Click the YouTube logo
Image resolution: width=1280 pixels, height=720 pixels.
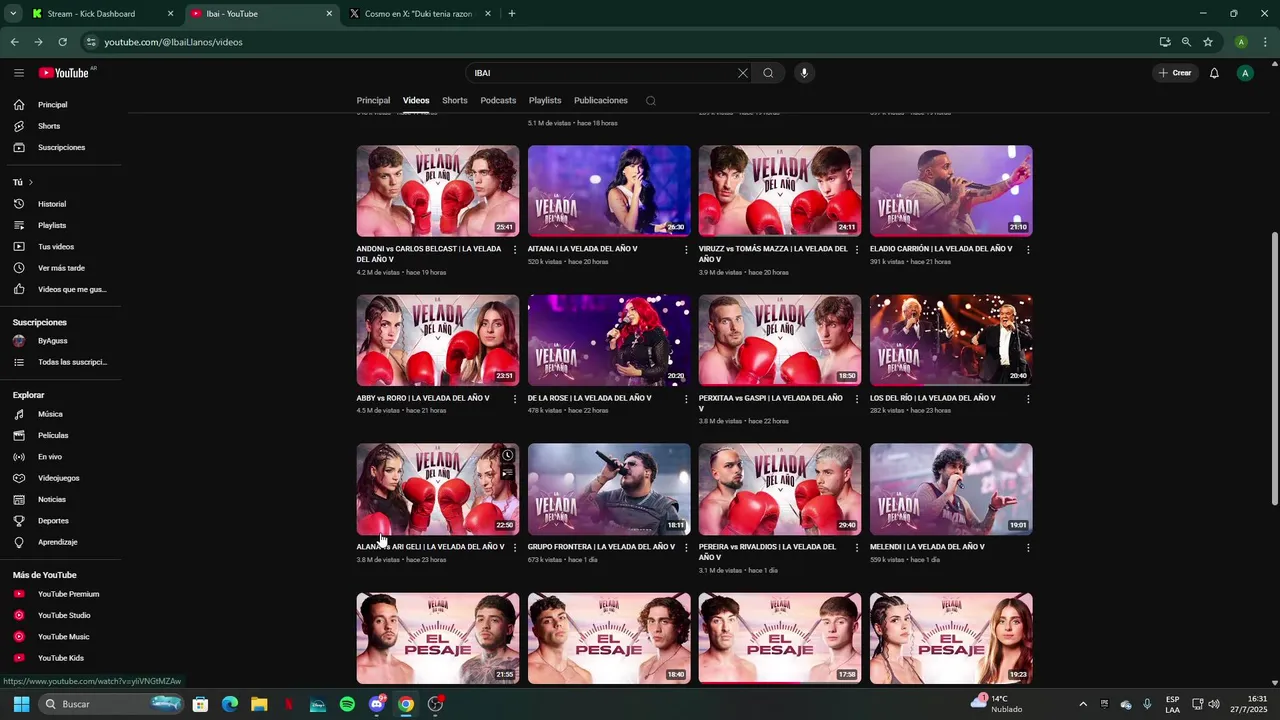[x=65, y=73]
